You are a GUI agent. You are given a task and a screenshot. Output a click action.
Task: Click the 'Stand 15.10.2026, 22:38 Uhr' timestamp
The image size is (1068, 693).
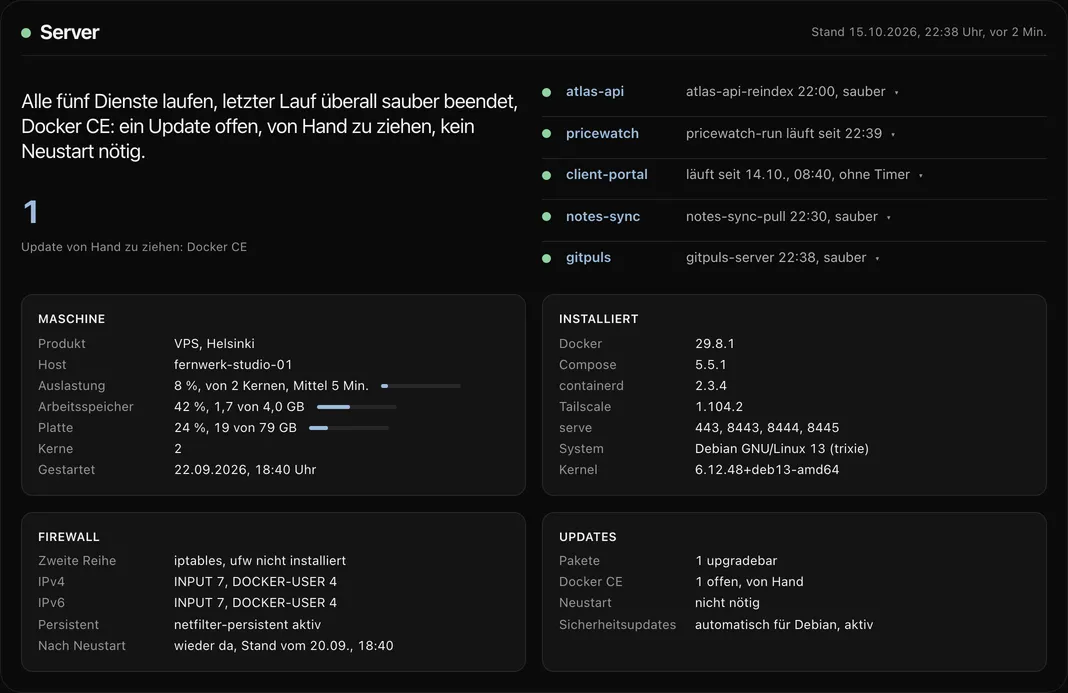[x=896, y=32]
